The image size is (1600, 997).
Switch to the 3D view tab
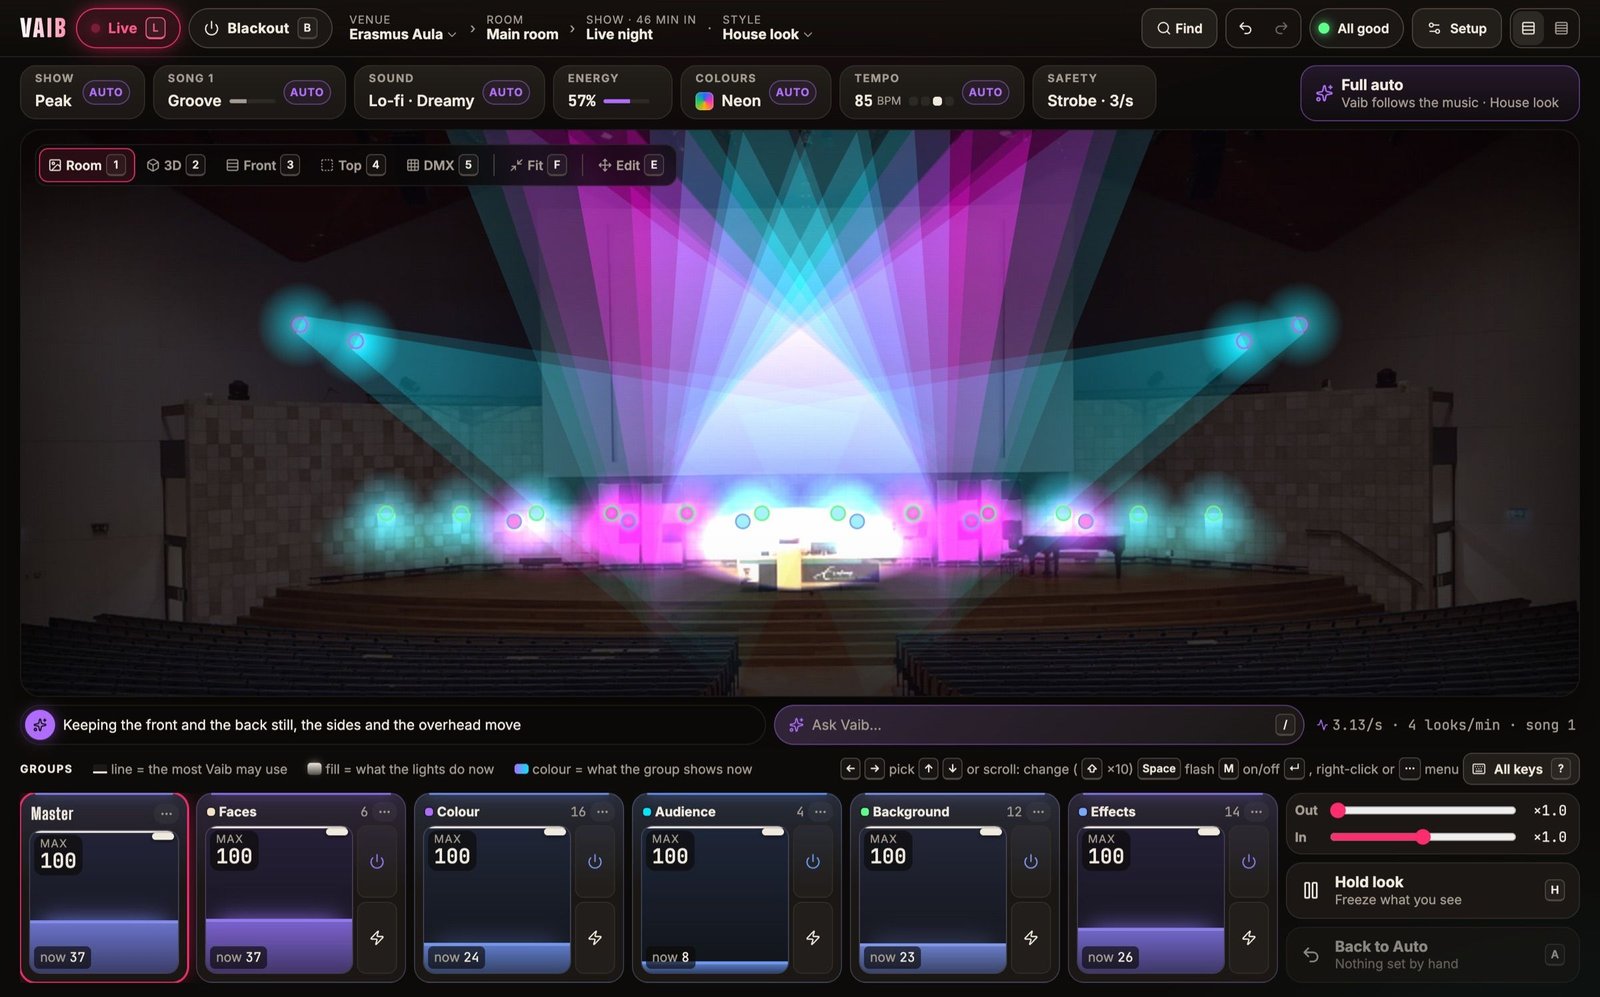click(x=175, y=165)
